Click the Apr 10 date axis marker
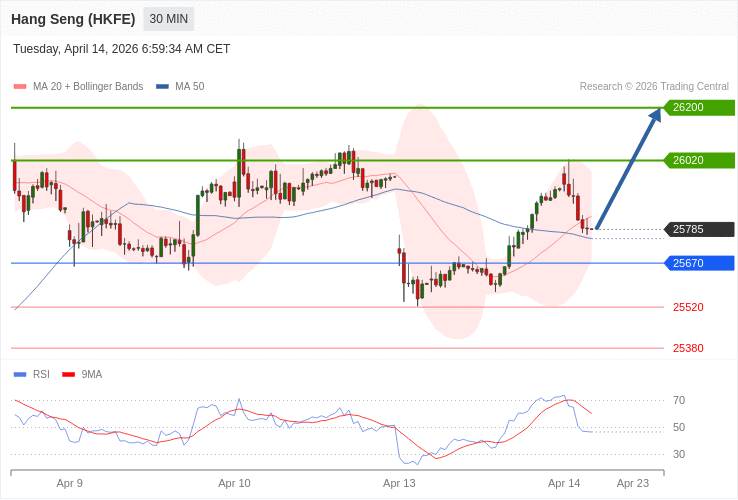 coord(234,483)
